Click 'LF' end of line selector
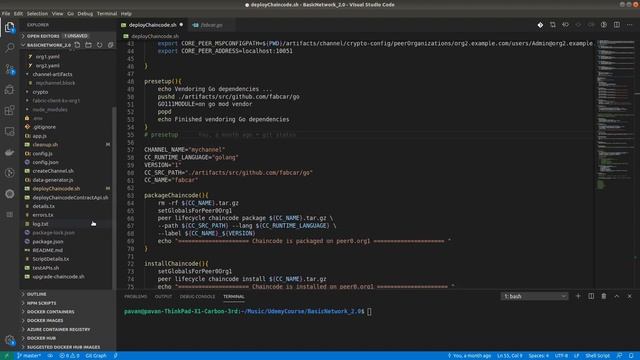The height and width of the screenshot is (360, 640). [576, 356]
